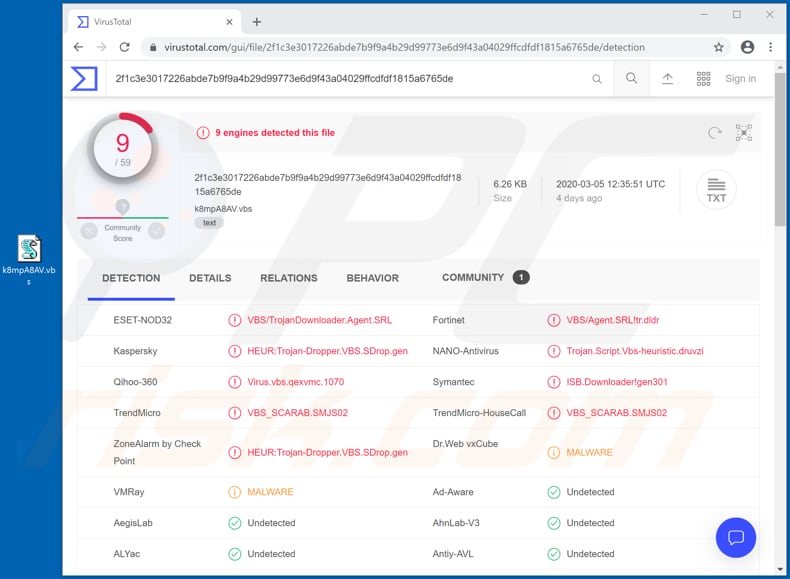This screenshot has width=790, height=579.
Task: Vote malicious with community X icon
Action: point(89,231)
